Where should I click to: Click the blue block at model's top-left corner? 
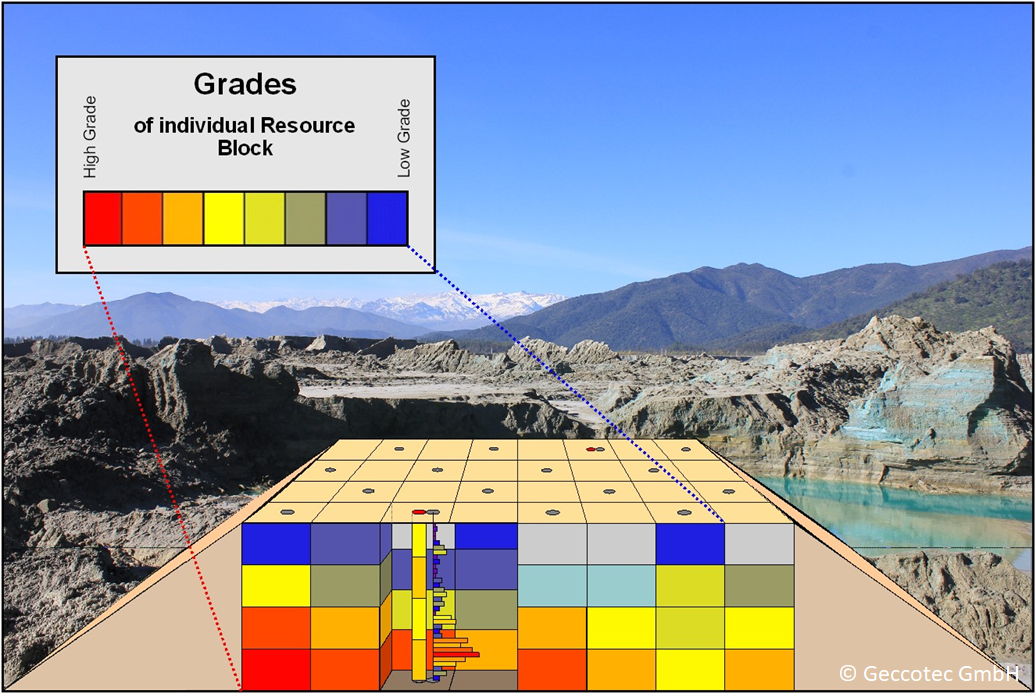click(x=276, y=544)
